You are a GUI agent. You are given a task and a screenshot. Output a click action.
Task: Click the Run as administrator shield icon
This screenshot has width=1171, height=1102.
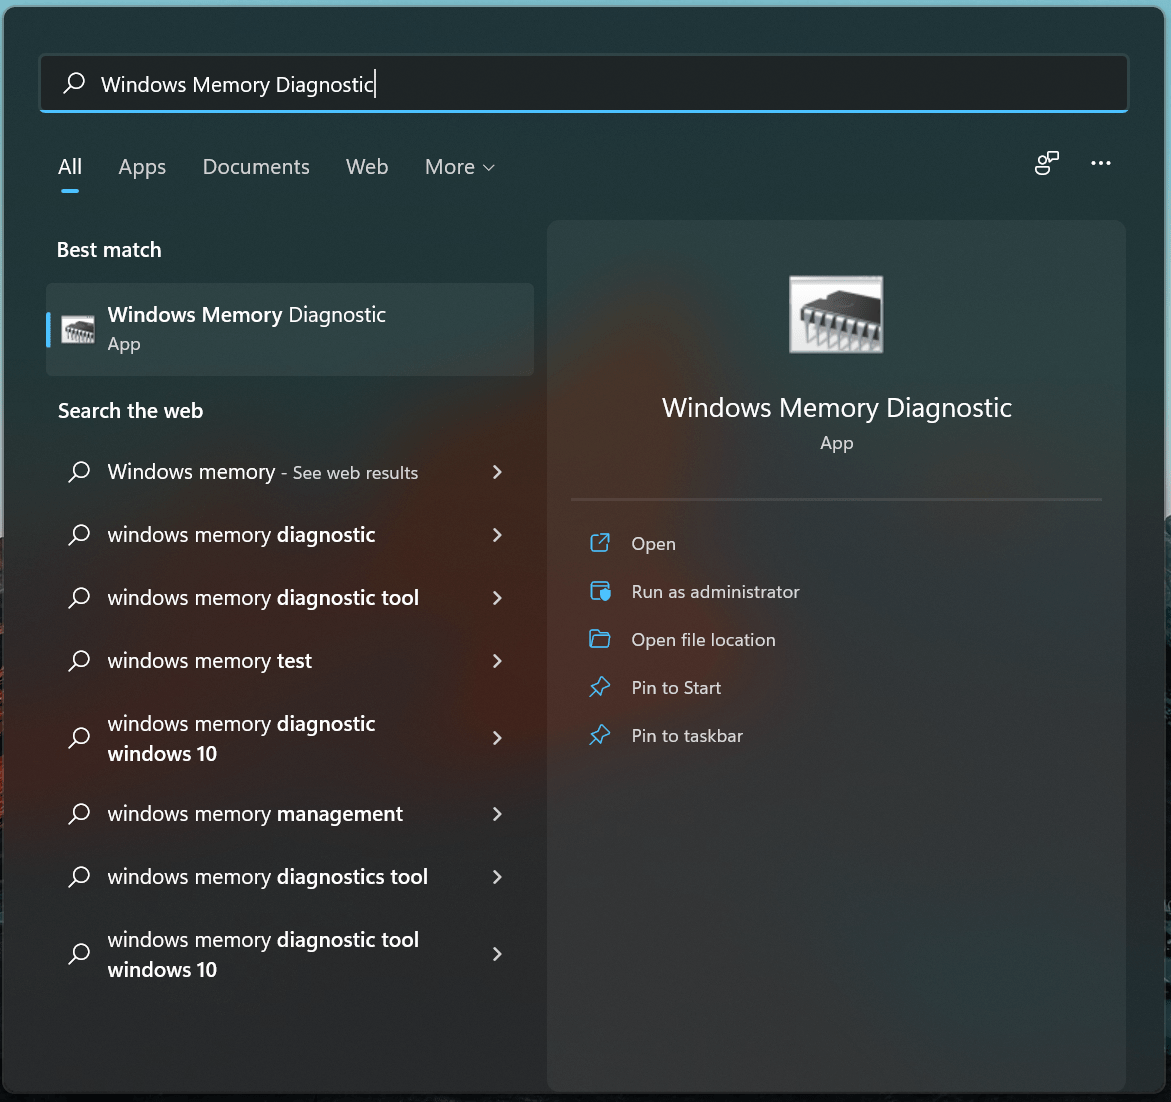coord(600,591)
